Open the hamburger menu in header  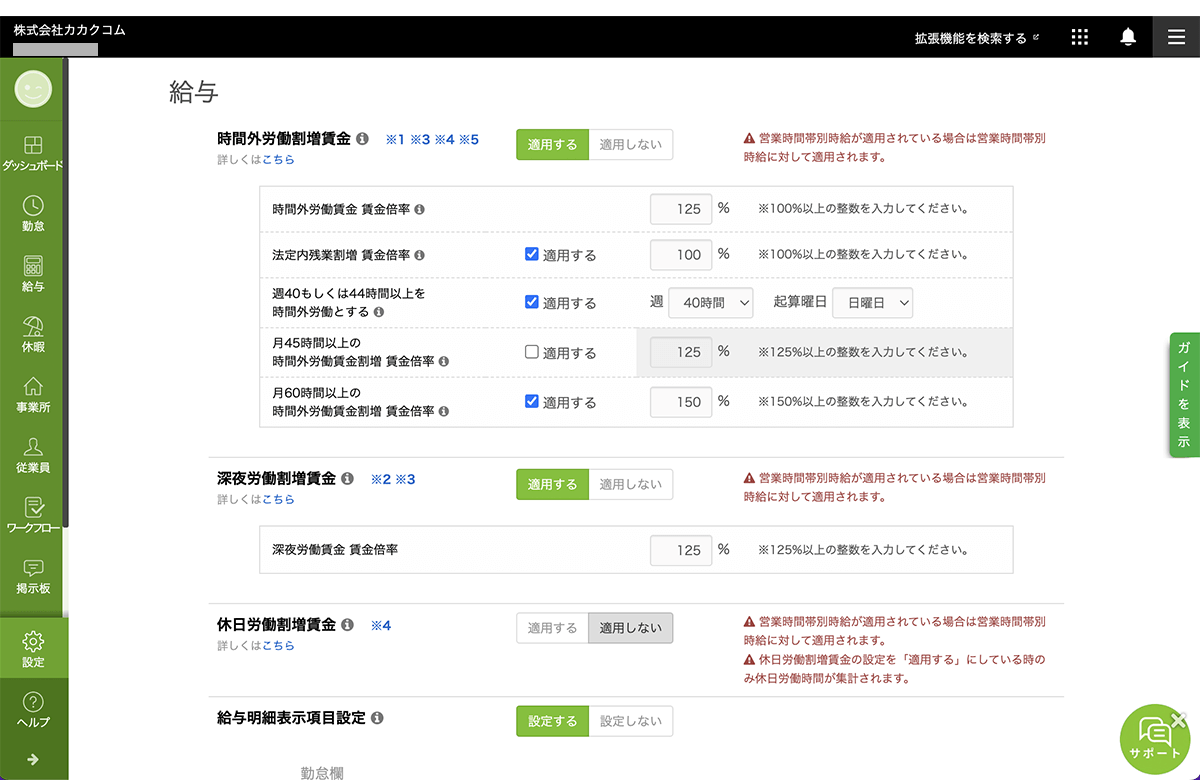click(x=1176, y=37)
